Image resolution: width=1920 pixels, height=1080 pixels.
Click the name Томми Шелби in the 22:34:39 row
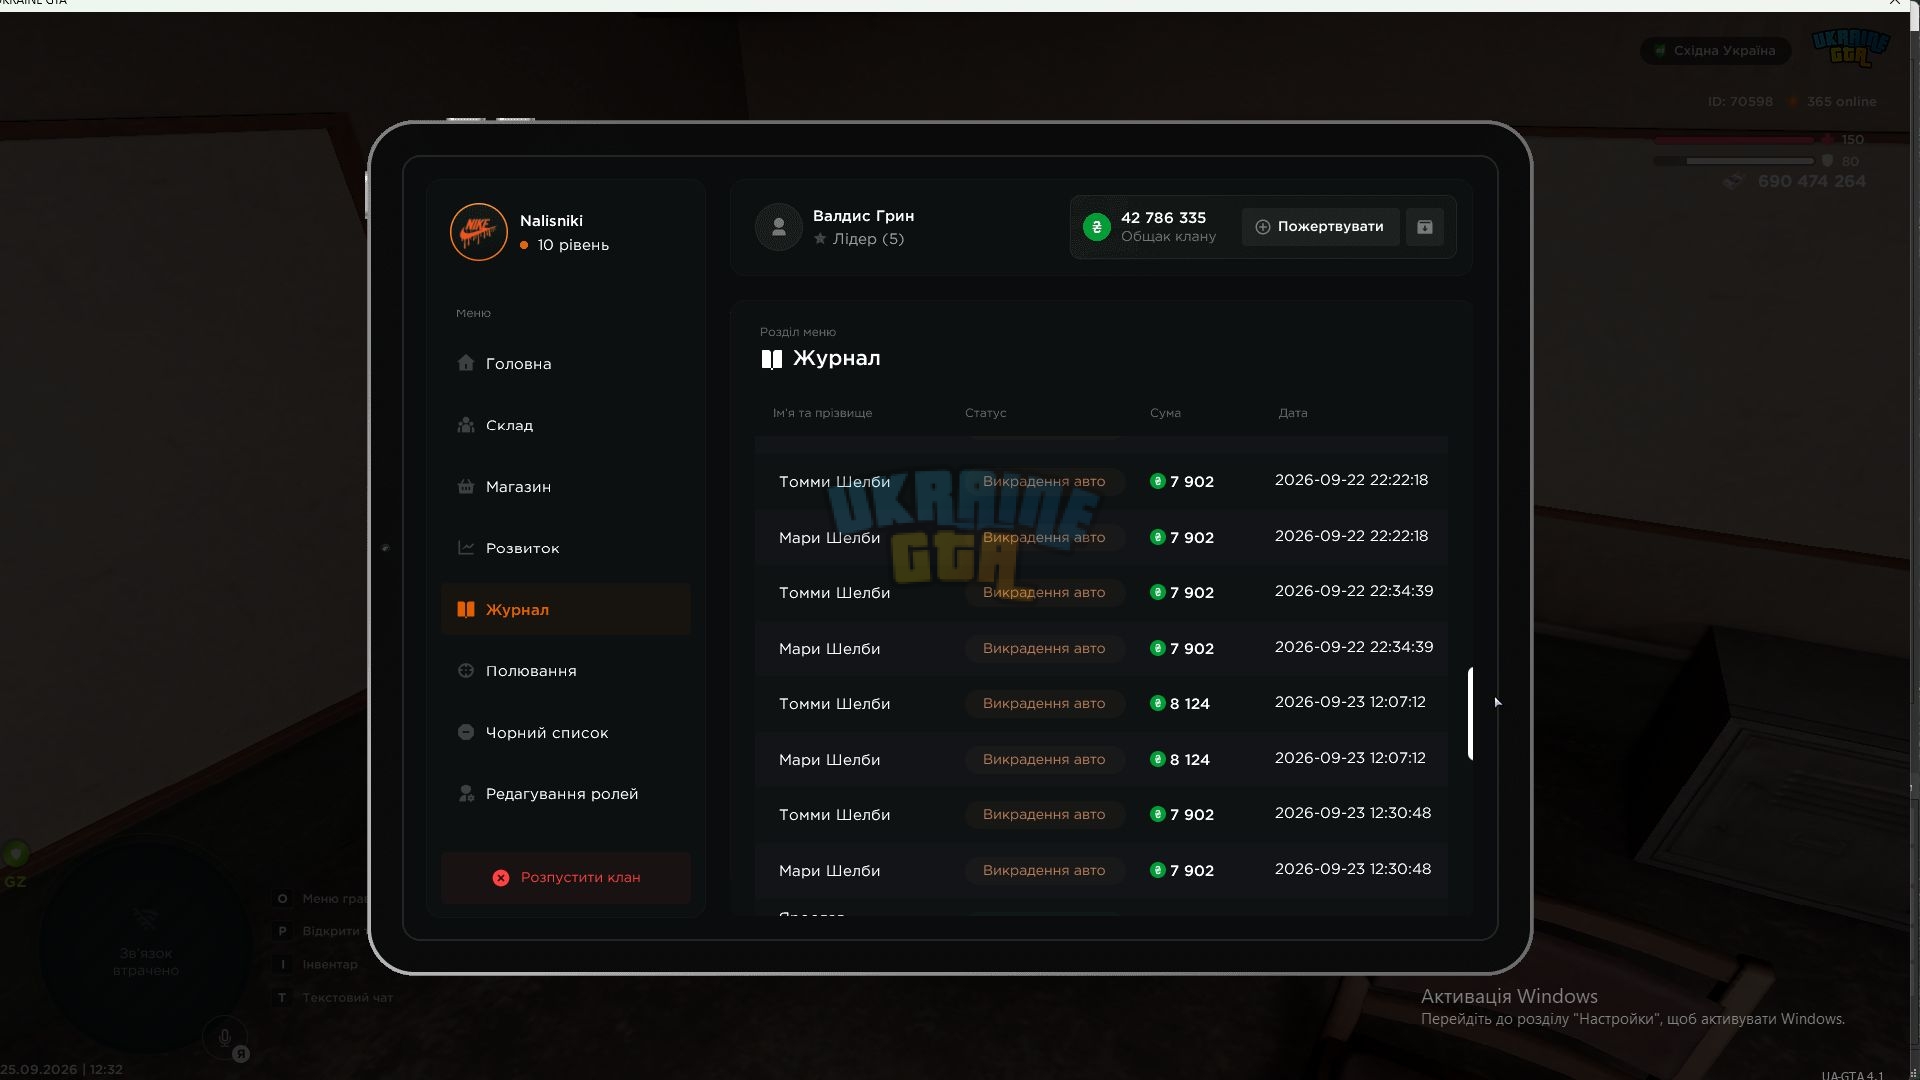[x=834, y=593]
